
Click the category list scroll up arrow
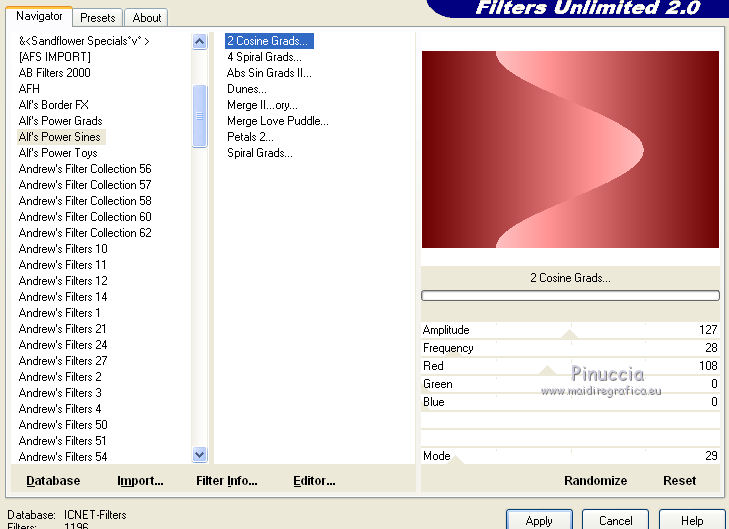199,42
